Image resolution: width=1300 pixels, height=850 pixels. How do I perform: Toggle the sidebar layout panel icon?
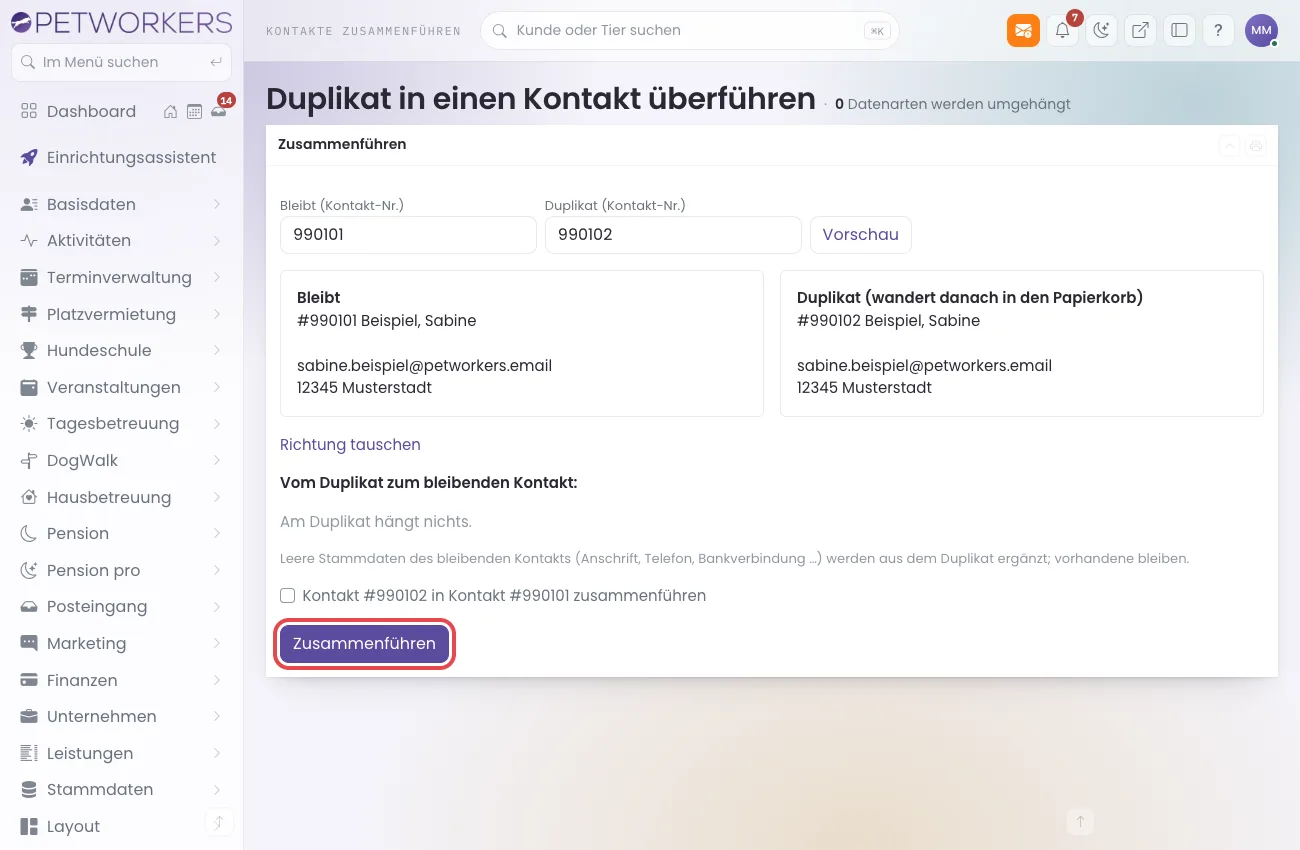pos(1179,31)
